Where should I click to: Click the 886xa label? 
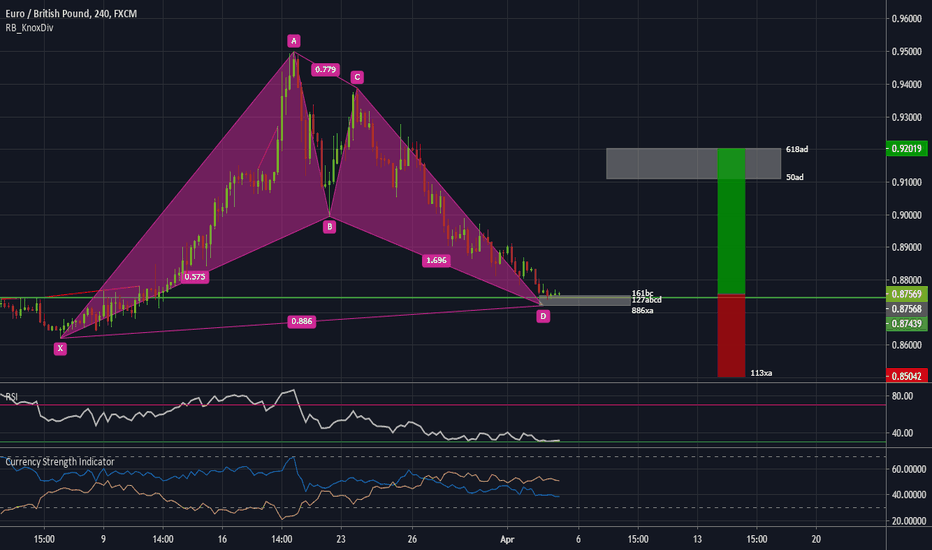[642, 310]
